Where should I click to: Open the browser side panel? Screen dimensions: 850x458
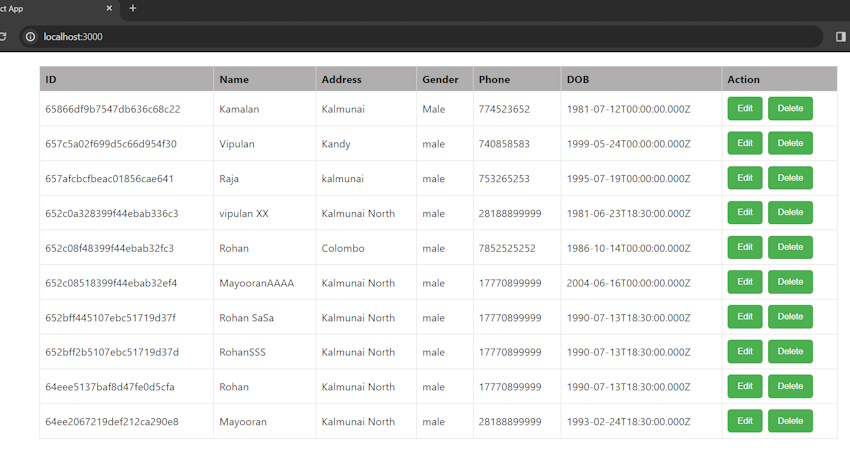[x=840, y=37]
